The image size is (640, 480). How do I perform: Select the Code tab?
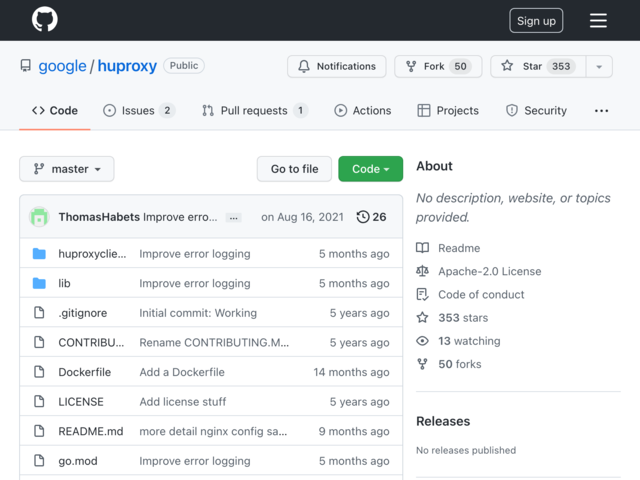pyautogui.click(x=55, y=111)
